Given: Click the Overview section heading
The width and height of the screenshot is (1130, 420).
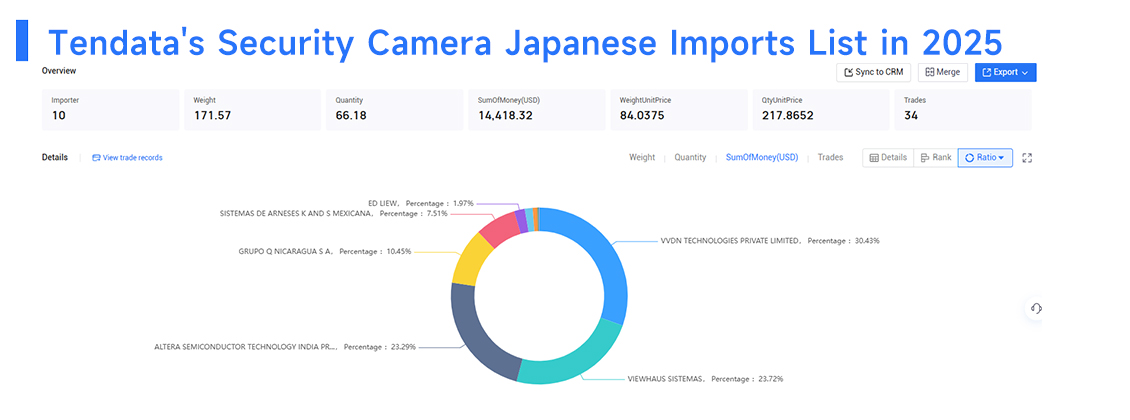Looking at the screenshot, I should point(58,71).
